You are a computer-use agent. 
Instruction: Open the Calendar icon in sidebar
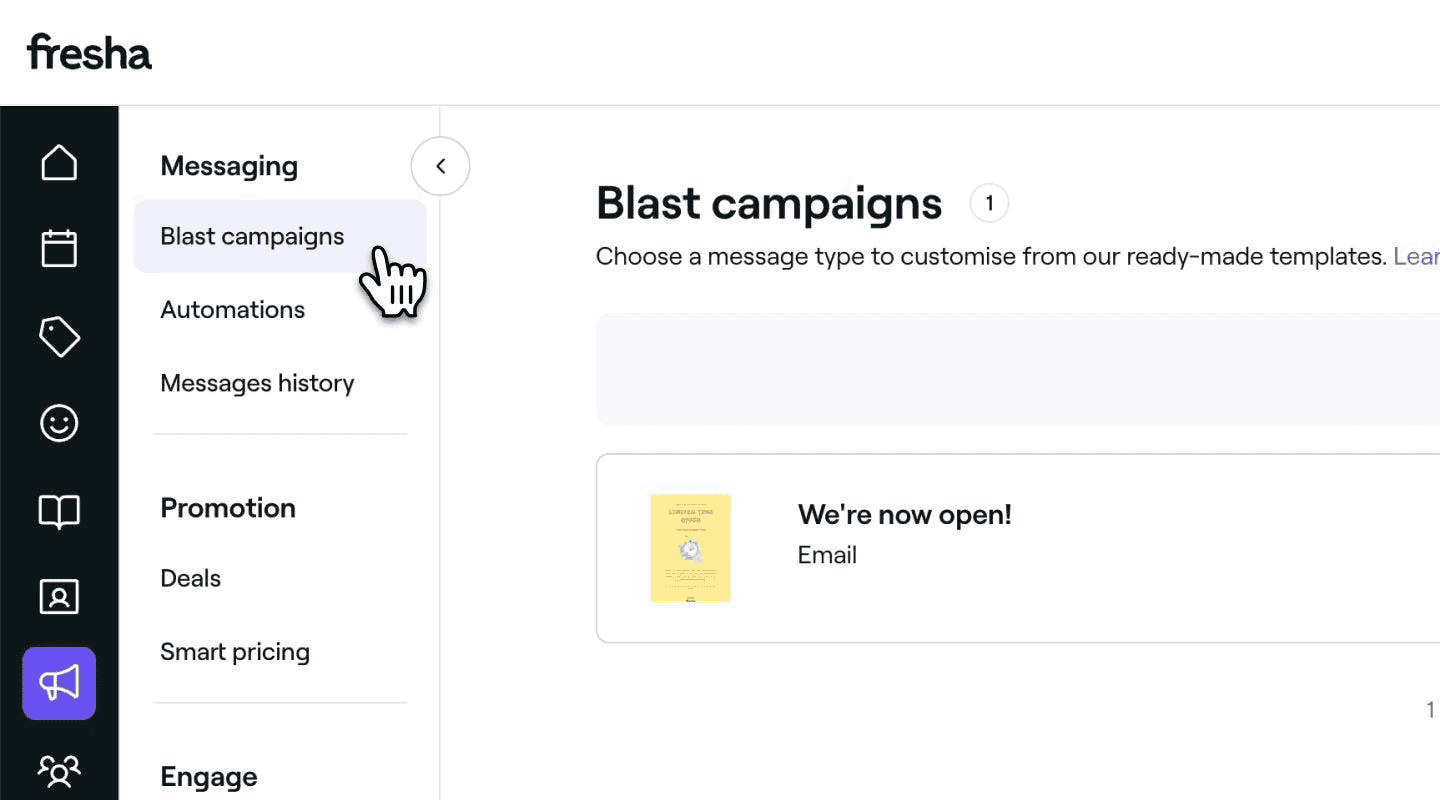tap(59, 248)
